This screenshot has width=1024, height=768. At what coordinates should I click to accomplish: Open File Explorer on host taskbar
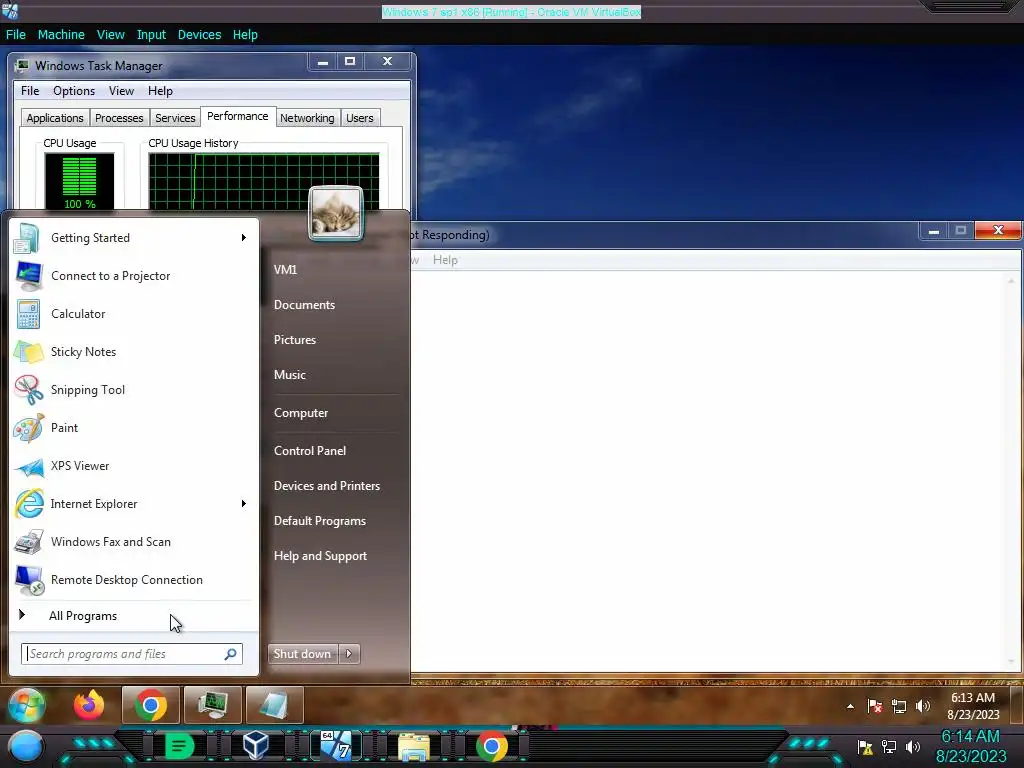(x=413, y=747)
